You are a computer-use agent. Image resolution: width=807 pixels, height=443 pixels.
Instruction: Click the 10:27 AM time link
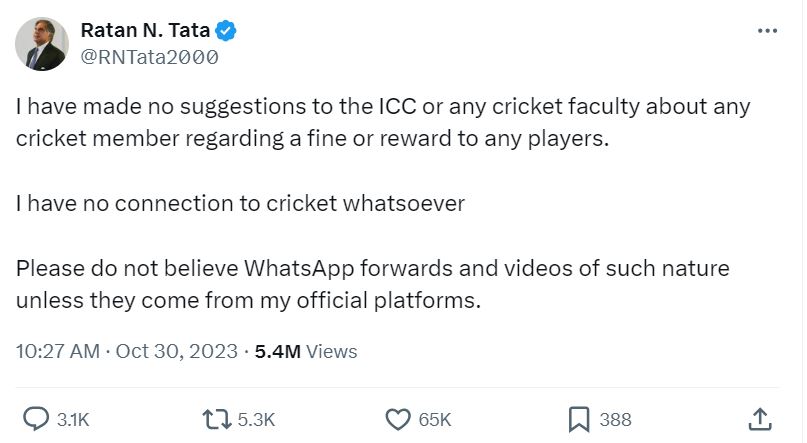58,351
